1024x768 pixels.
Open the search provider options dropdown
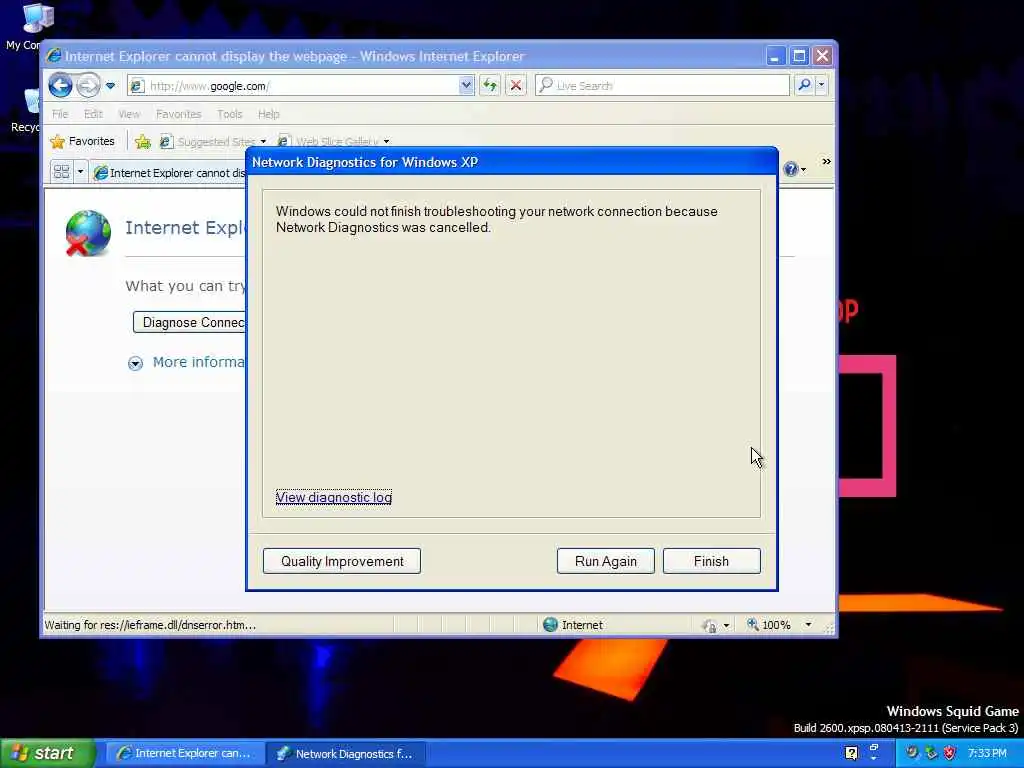coord(822,85)
